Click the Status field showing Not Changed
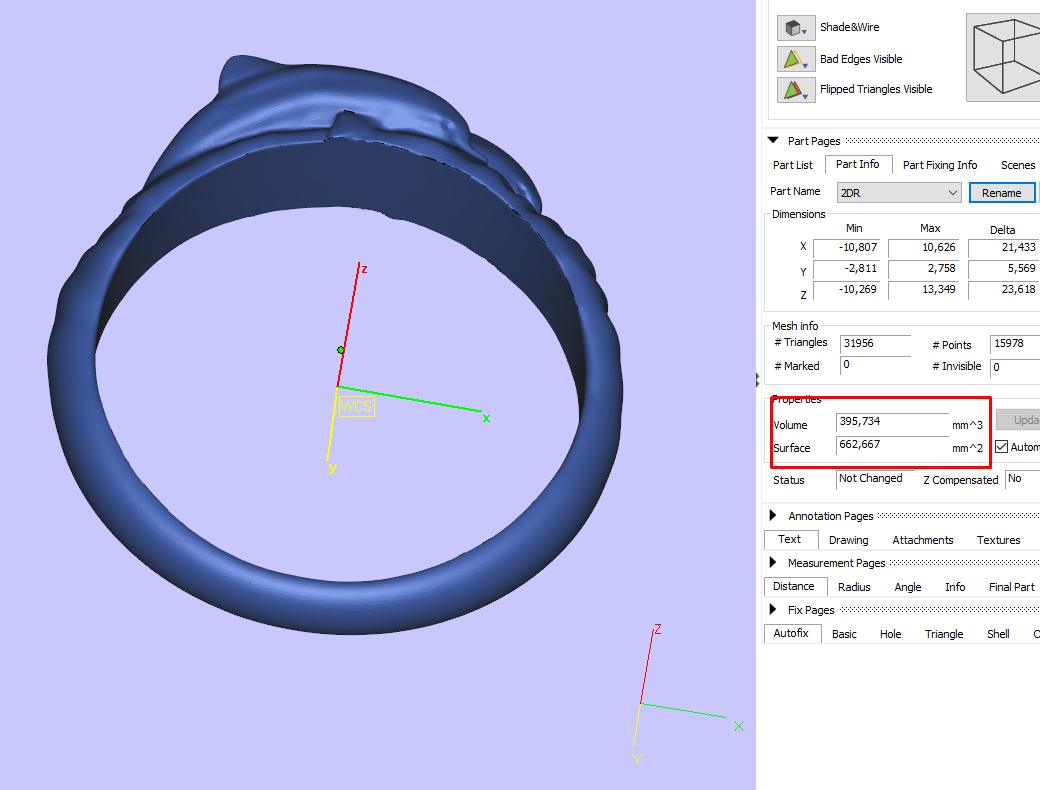Viewport: 1040px width, 790px height. 876,479
